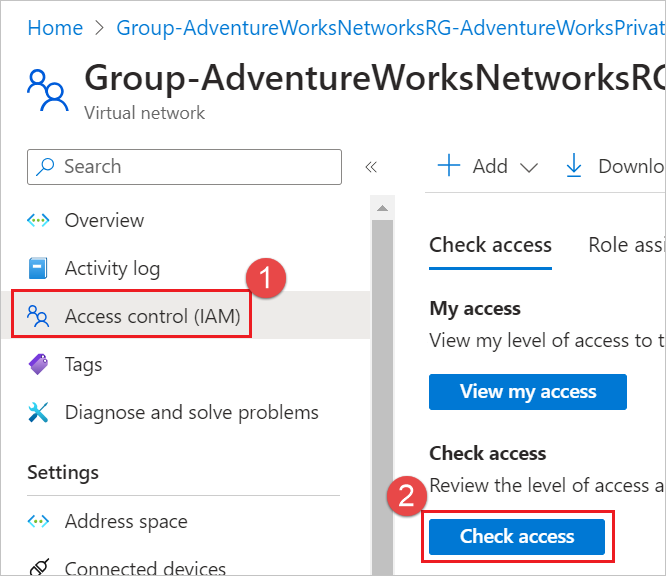666x576 pixels.
Task: Click the purple Tags icon
Action: coord(38,365)
